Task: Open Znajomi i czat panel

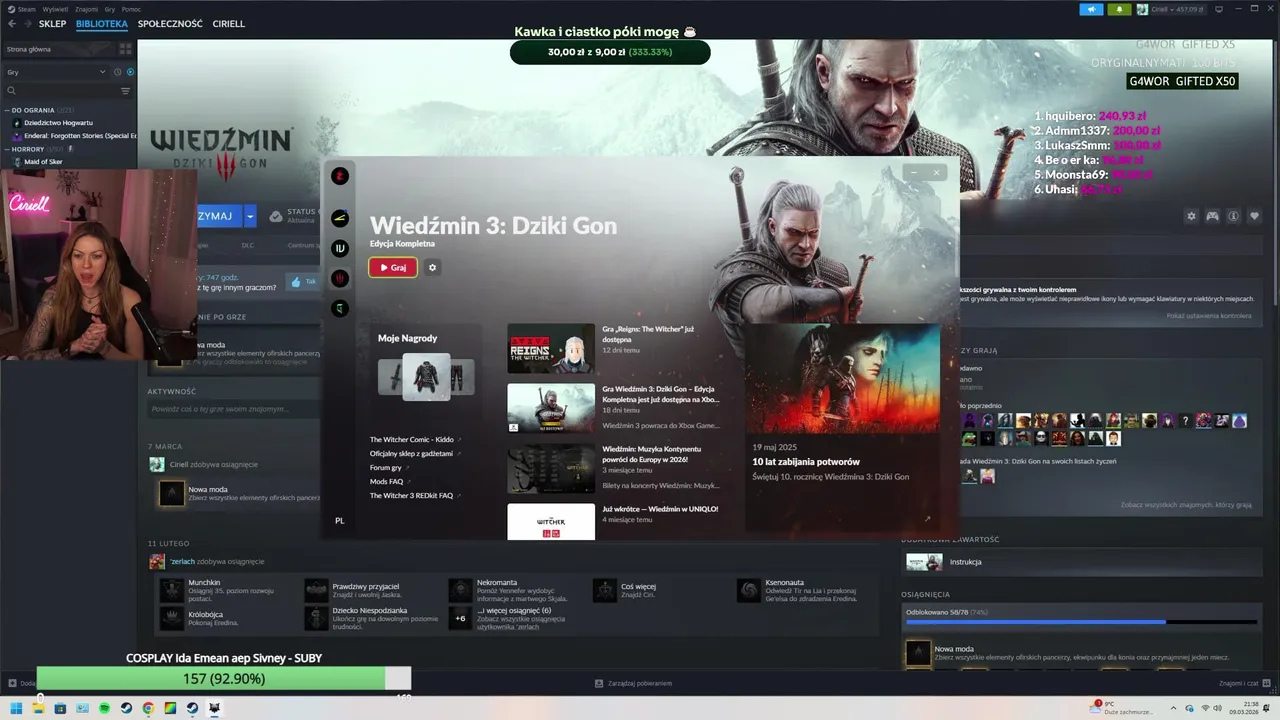Action: [1243, 683]
